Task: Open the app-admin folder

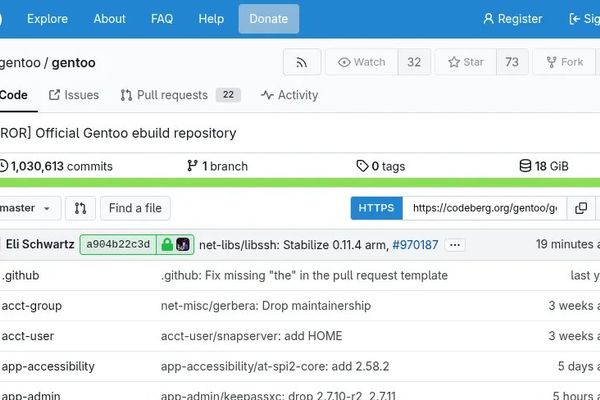Action: 31,395
